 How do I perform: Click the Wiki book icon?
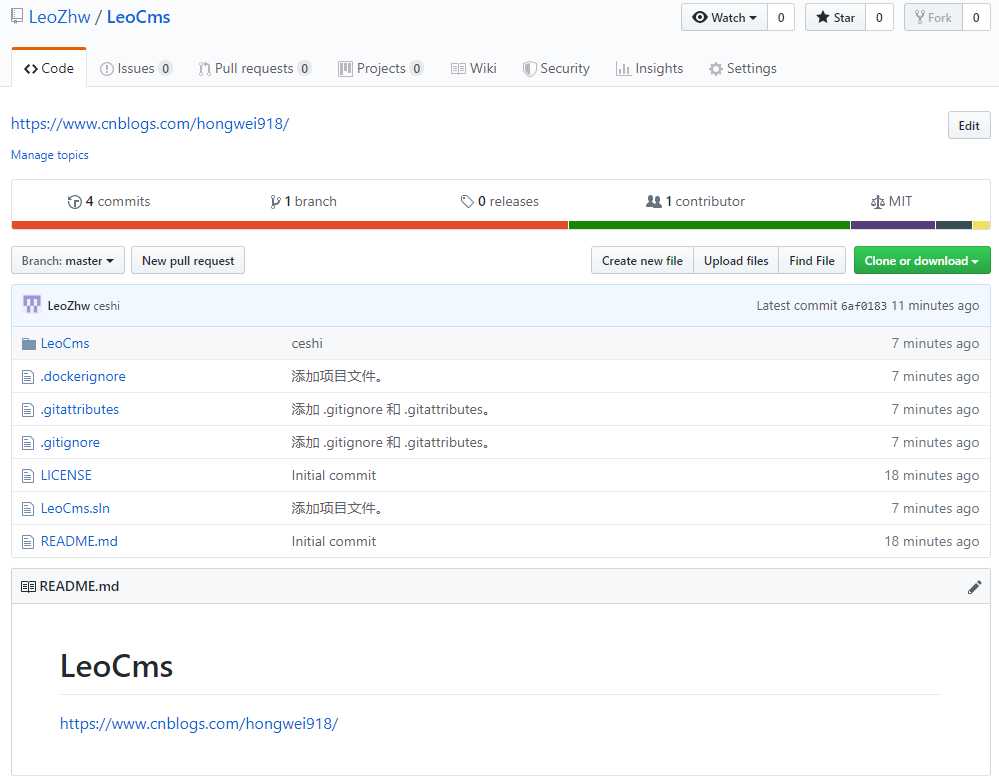[x=458, y=69]
